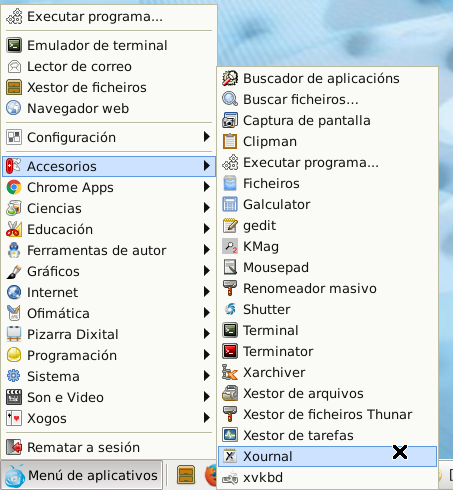Click the Lector de correo envelope icon
453x490 pixels.
(x=14, y=66)
